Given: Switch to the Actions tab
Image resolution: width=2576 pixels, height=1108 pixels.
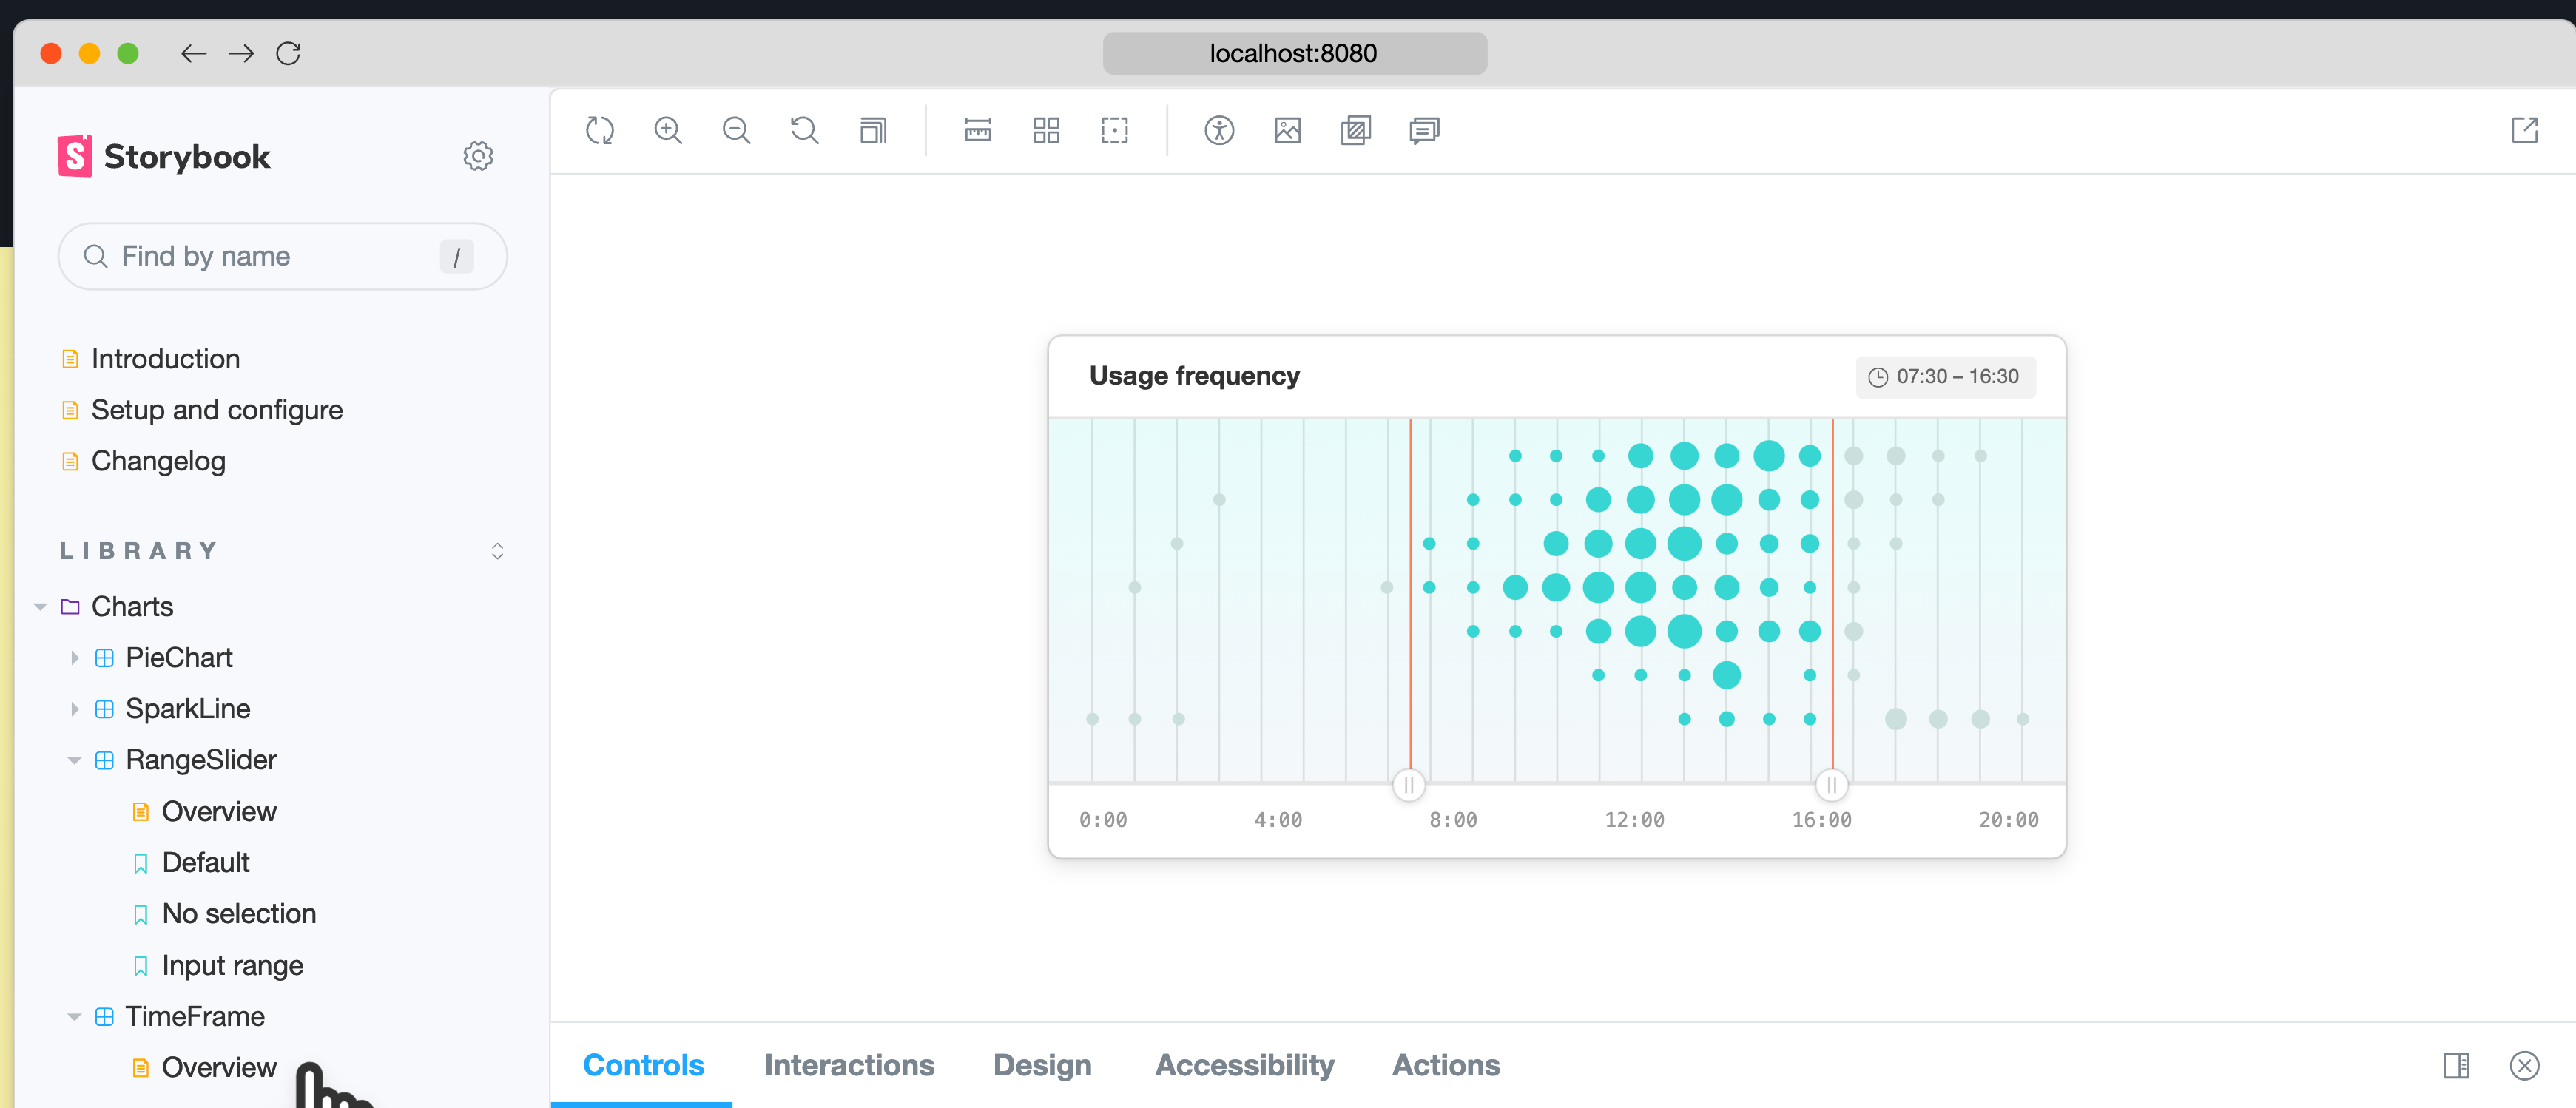Looking at the screenshot, I should [1446, 1065].
